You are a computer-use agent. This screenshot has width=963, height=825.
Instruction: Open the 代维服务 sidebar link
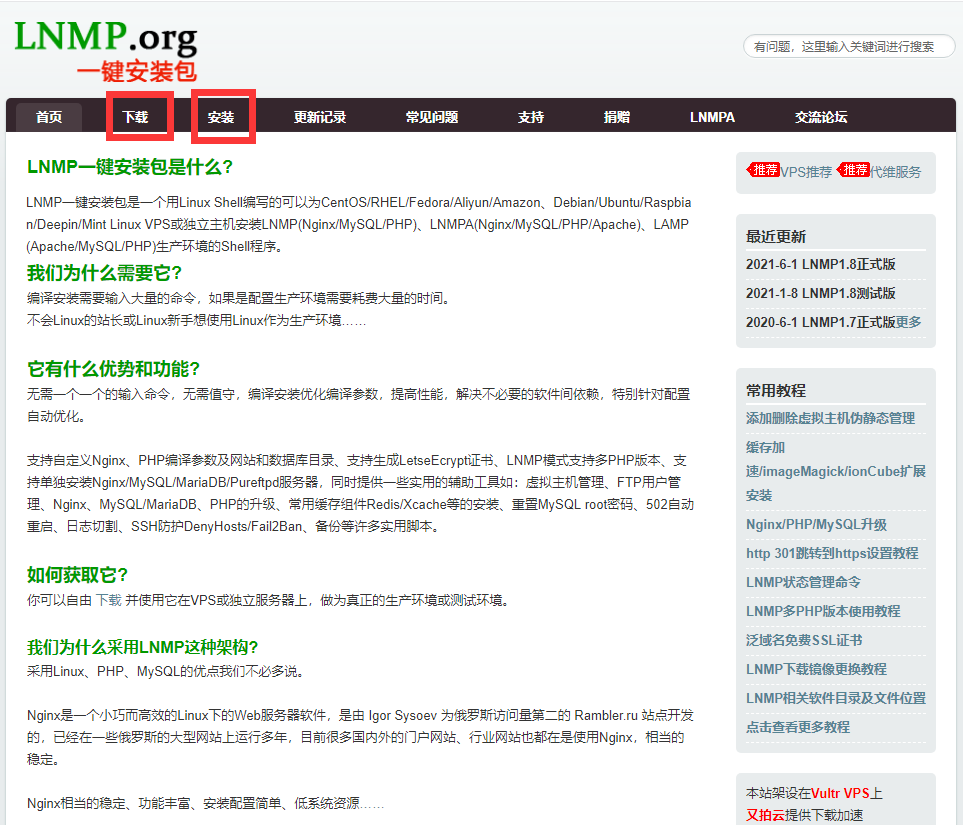(895, 172)
